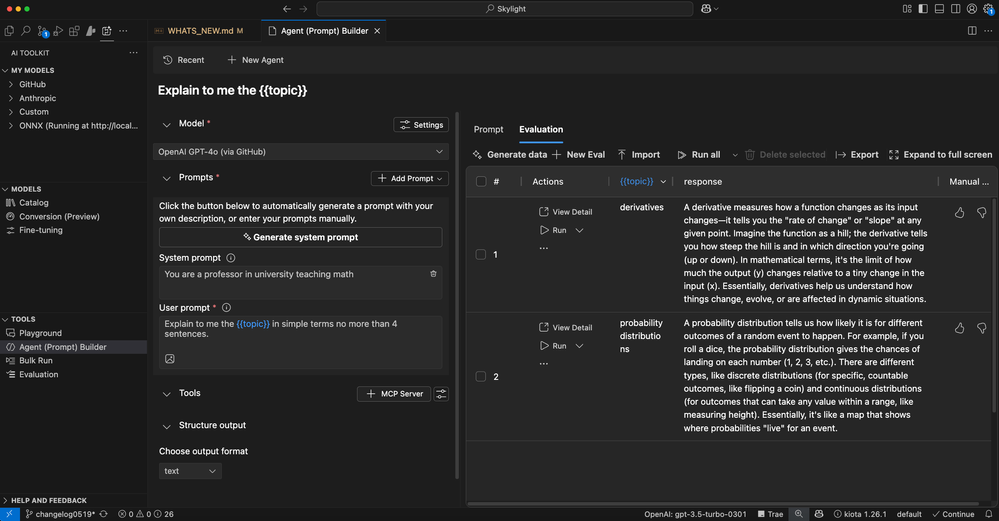Thumbs up the derivatives response

click(959, 213)
